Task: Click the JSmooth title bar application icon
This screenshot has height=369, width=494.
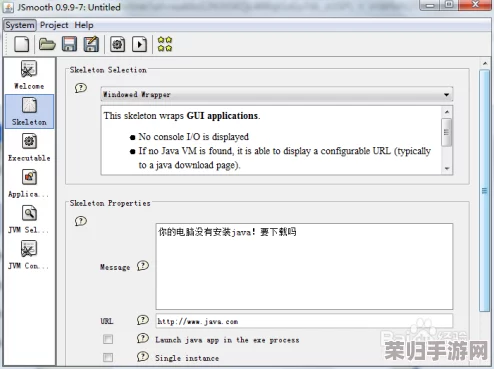Action: click(x=9, y=7)
